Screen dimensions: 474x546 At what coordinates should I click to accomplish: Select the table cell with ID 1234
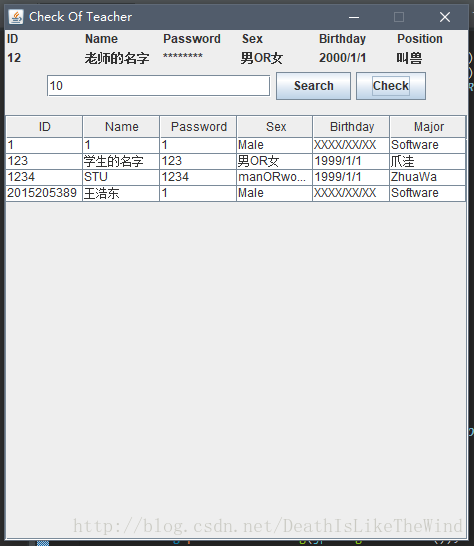[x=44, y=177]
